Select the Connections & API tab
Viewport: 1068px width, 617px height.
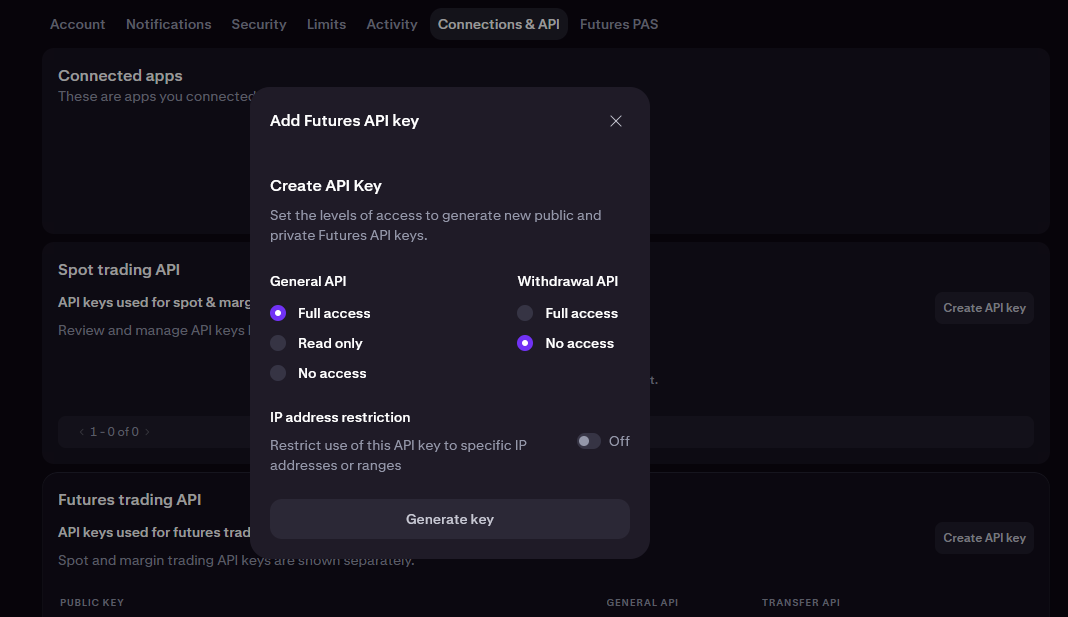(499, 24)
